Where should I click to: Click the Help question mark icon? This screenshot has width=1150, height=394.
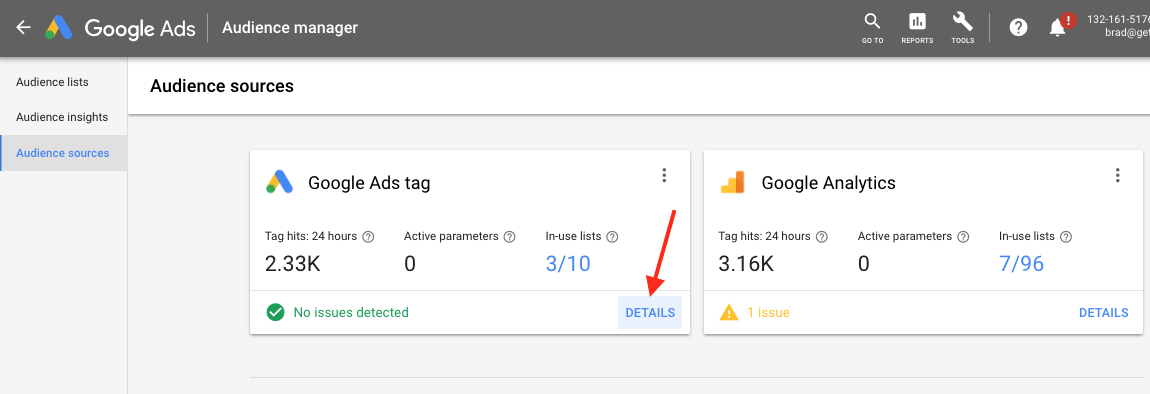coord(1018,28)
